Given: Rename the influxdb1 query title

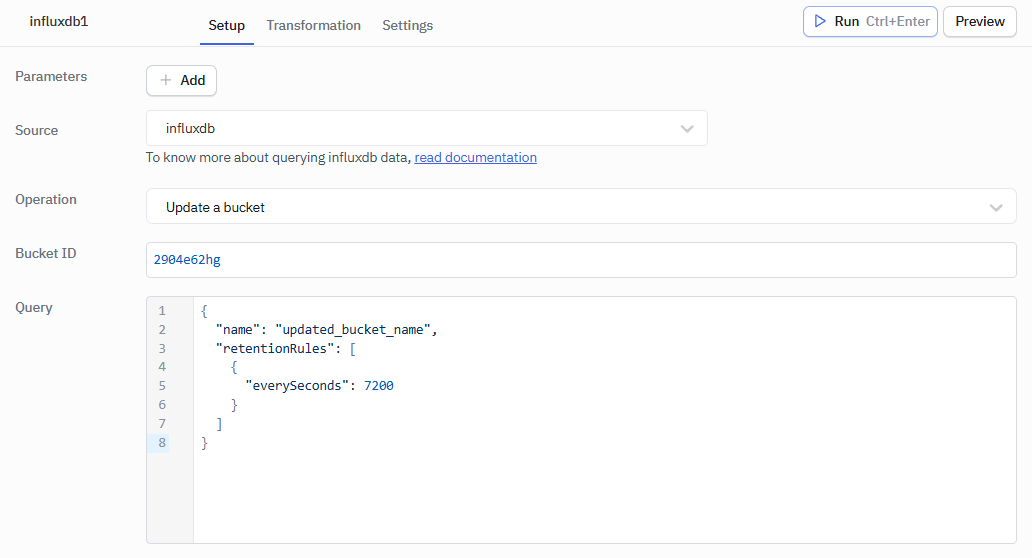Looking at the screenshot, I should click(x=59, y=21).
